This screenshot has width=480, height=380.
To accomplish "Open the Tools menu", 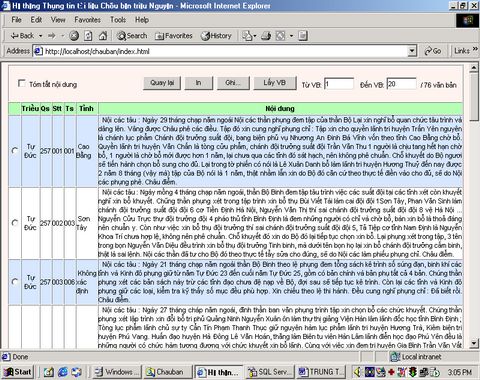I will point(118,20).
